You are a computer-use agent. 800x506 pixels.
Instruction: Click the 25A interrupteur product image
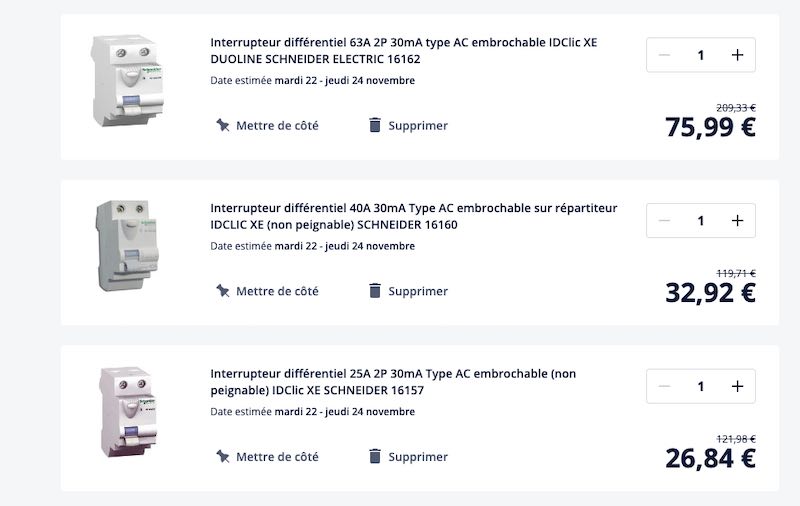pos(130,412)
